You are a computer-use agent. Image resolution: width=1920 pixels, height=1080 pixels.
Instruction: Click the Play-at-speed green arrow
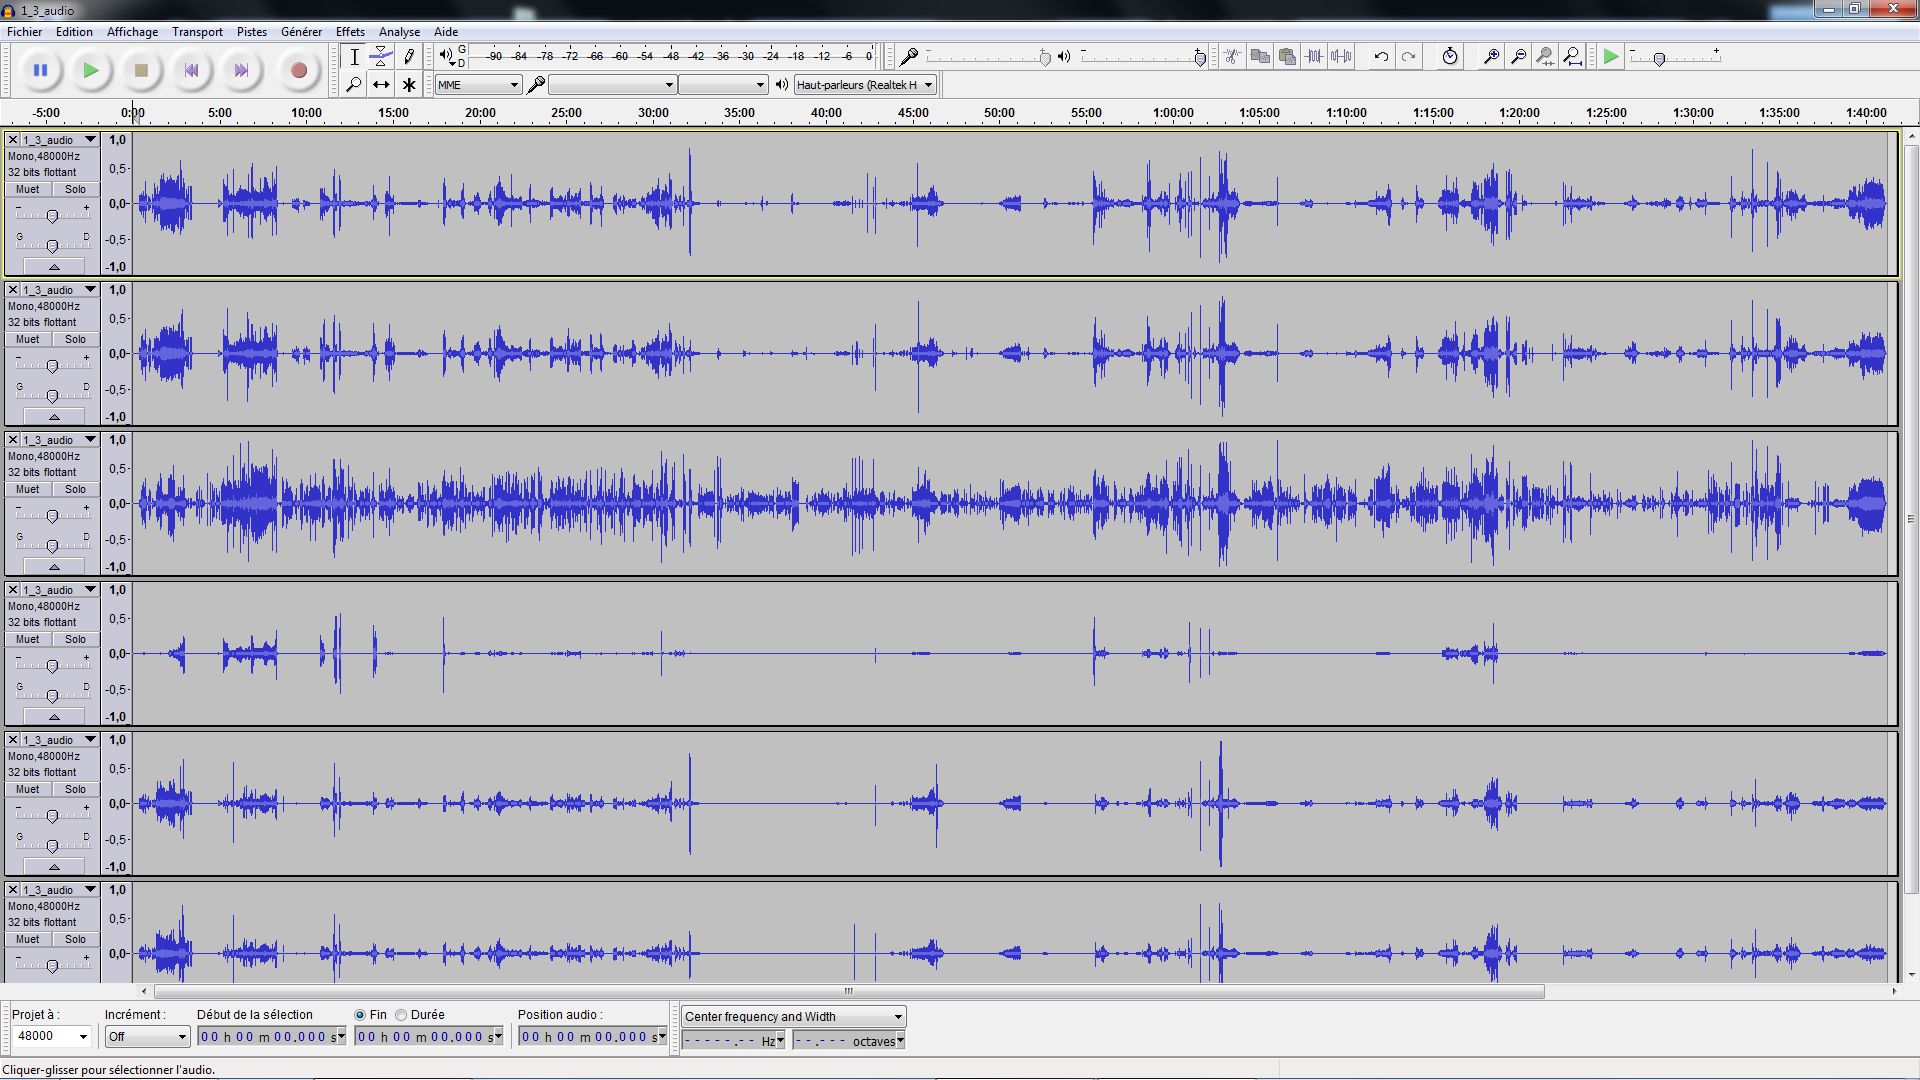point(1610,57)
